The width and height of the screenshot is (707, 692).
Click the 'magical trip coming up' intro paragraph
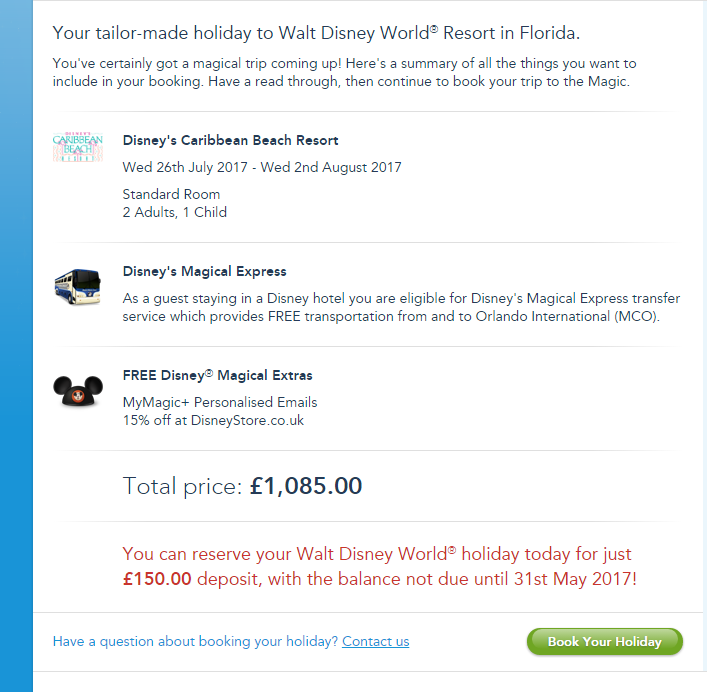(344, 72)
